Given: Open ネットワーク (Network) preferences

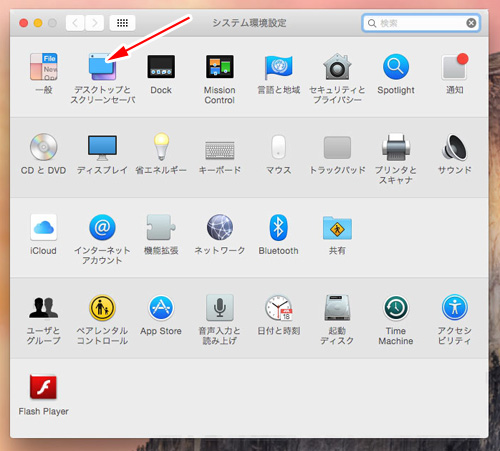Looking at the screenshot, I should tap(220, 227).
